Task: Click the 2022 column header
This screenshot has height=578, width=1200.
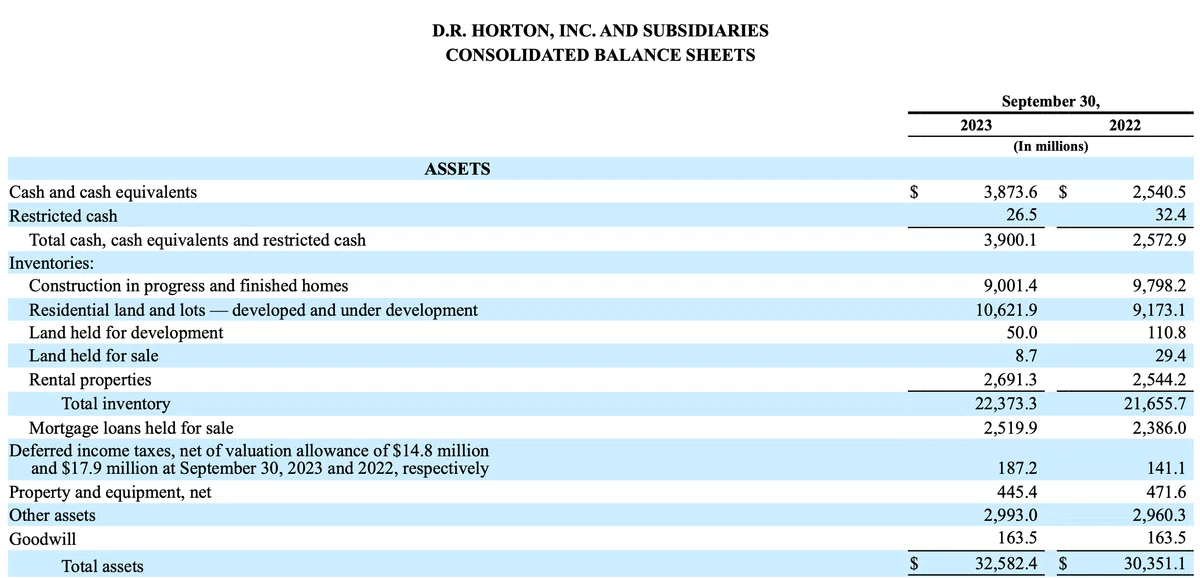Action: click(x=1125, y=125)
